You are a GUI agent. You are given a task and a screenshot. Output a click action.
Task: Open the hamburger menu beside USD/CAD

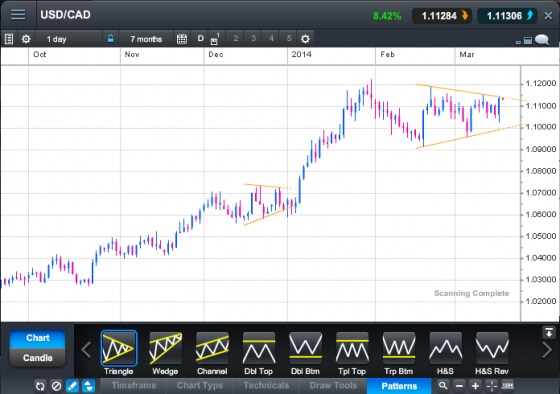click(x=18, y=15)
